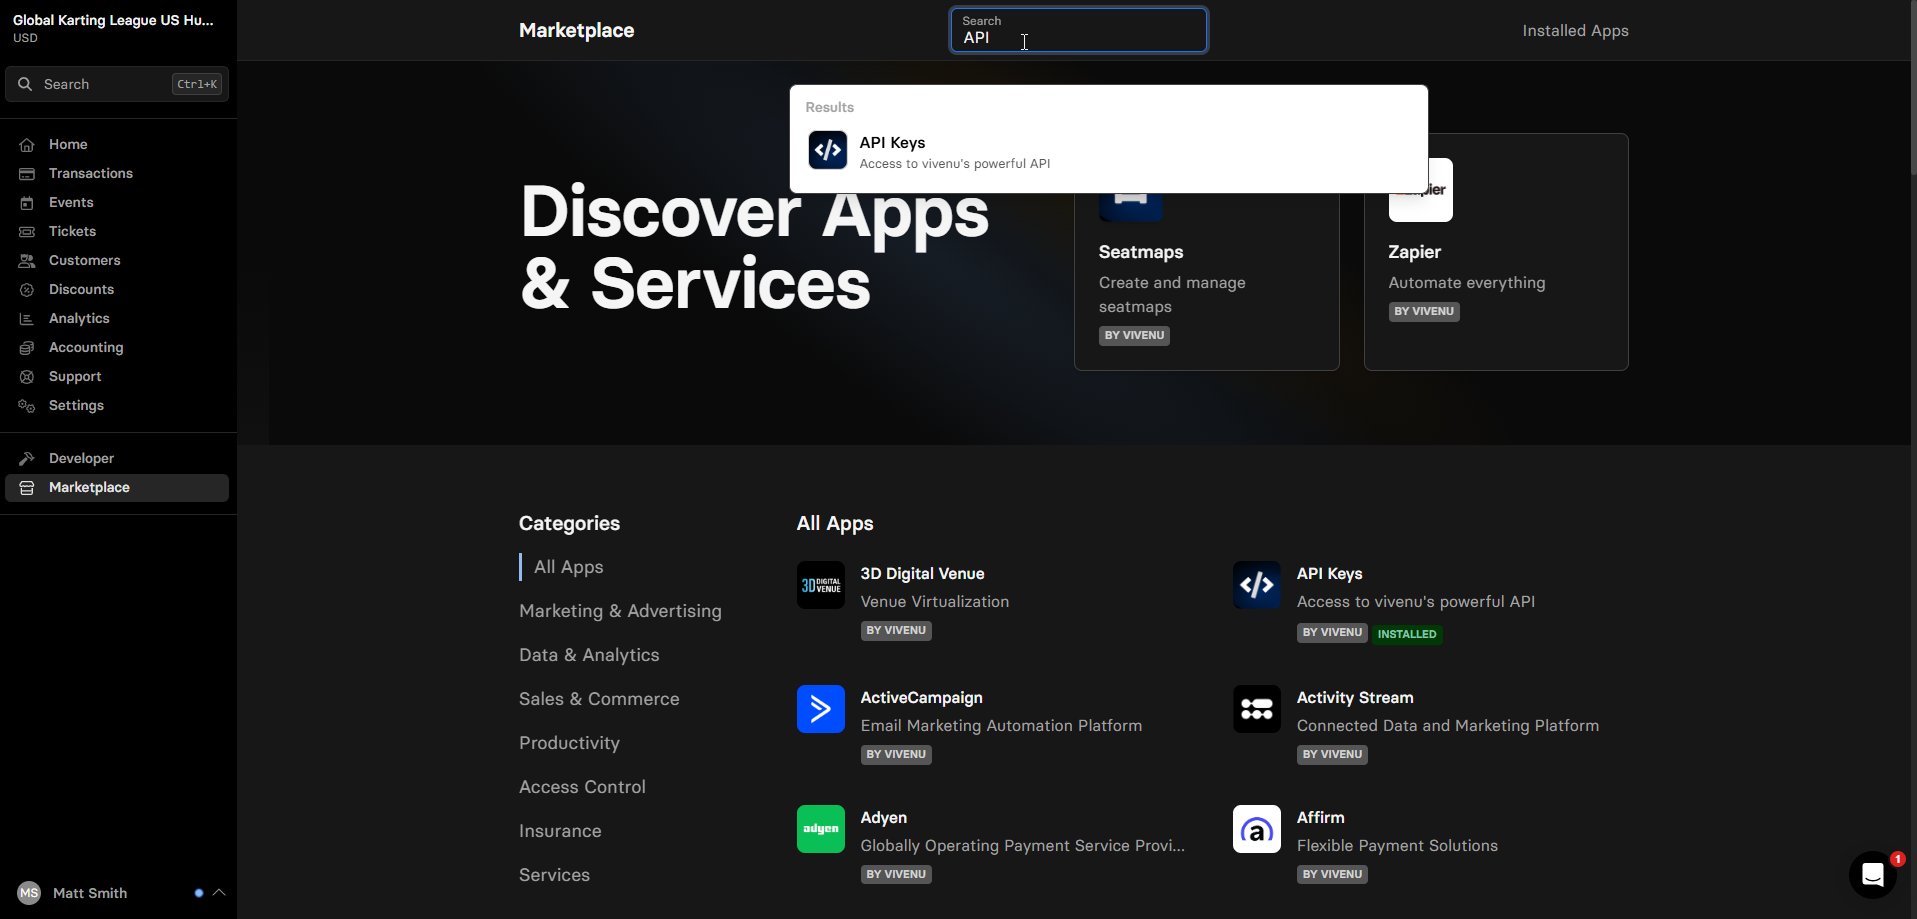Navigate to Analytics page
The height and width of the screenshot is (919, 1917).
pos(117,319)
